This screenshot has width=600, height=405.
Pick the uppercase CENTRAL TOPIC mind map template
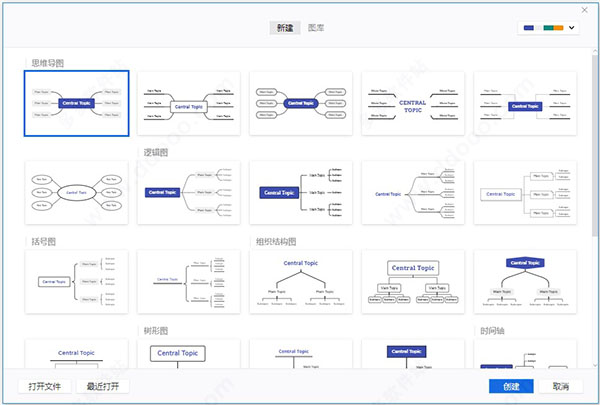pos(413,103)
